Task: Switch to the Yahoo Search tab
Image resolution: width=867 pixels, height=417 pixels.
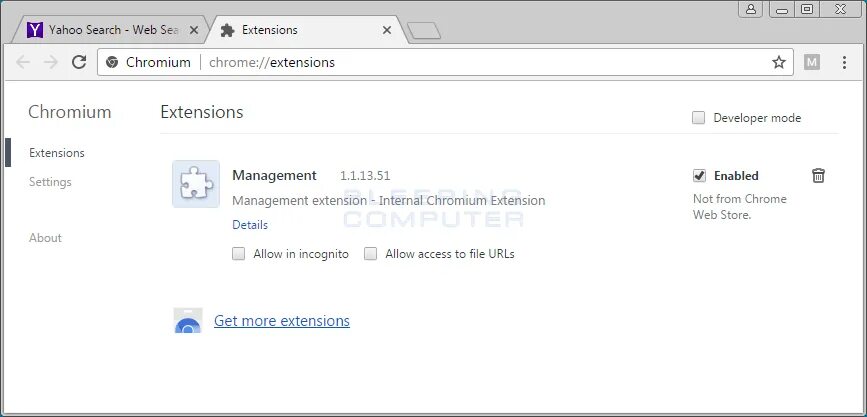Action: 111,30
